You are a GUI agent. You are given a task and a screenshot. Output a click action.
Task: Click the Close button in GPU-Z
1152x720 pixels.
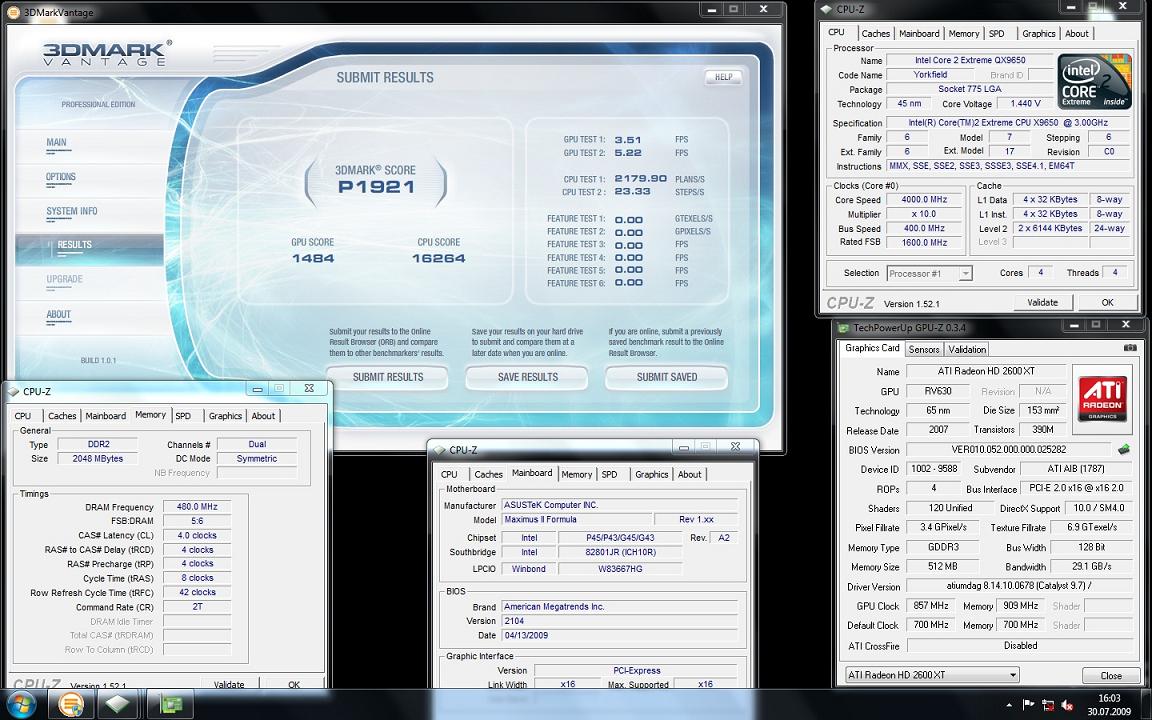click(1111, 675)
